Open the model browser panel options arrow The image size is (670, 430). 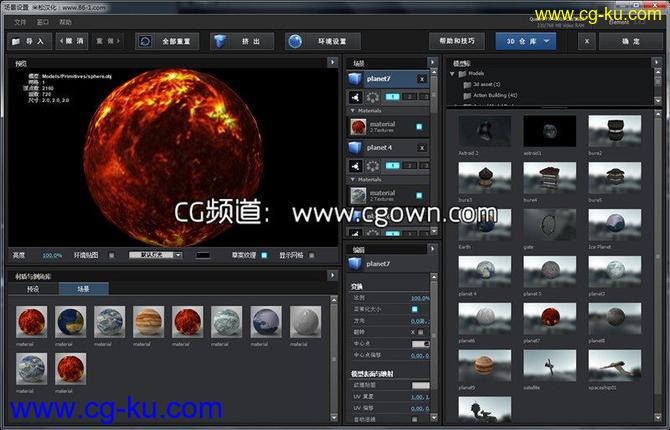656,62
